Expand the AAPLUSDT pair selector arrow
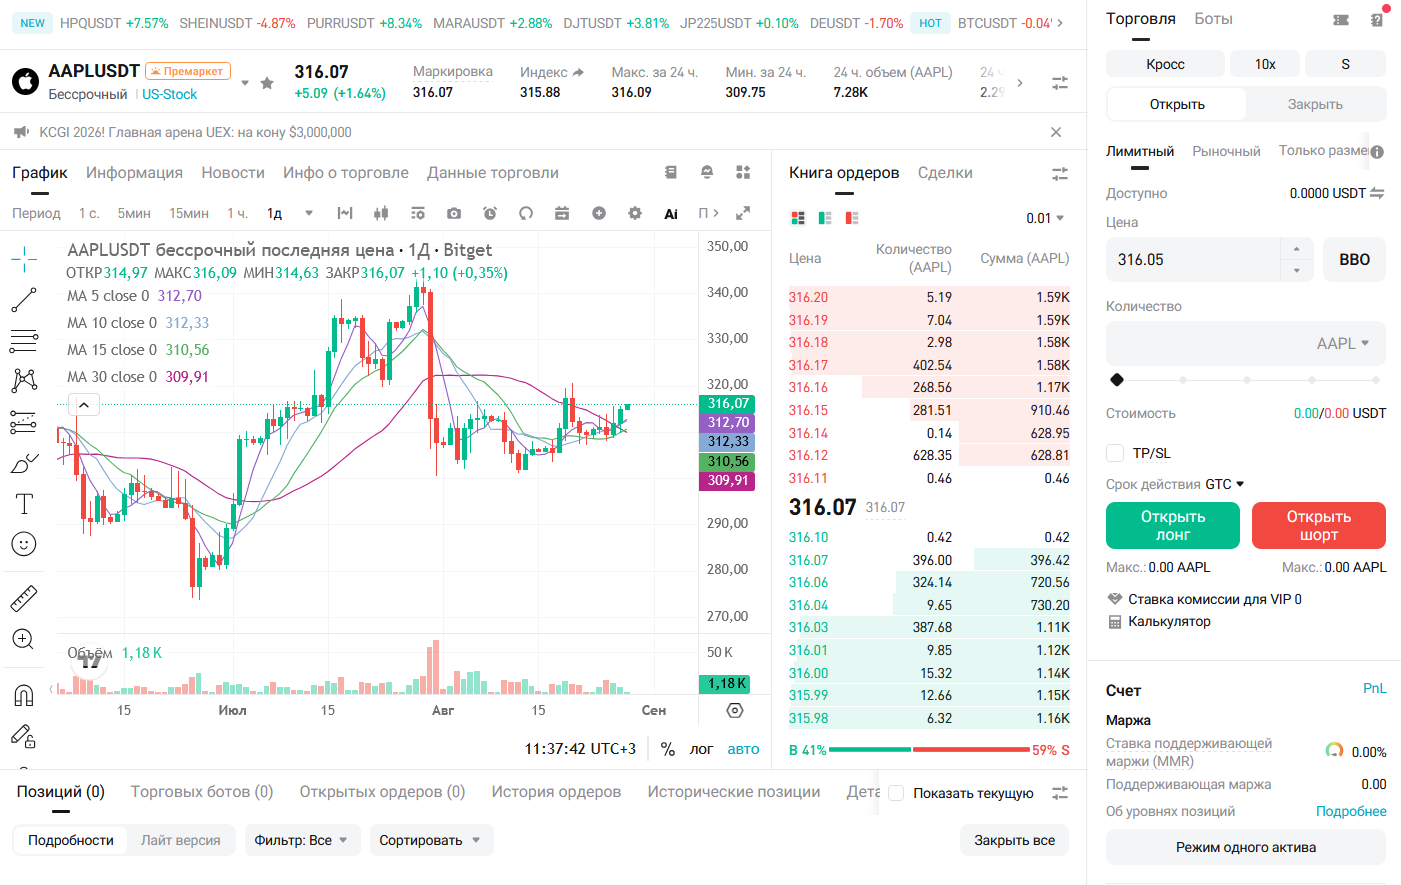 click(245, 83)
